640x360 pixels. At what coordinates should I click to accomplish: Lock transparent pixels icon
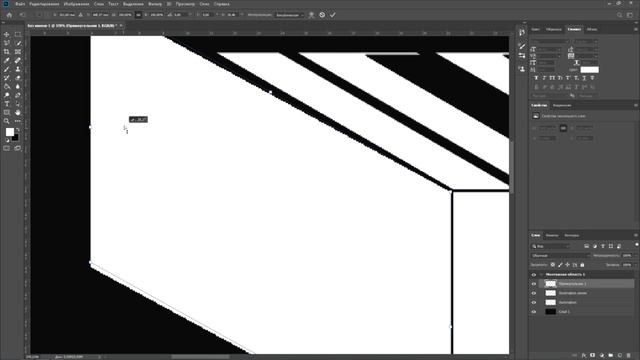(553, 265)
